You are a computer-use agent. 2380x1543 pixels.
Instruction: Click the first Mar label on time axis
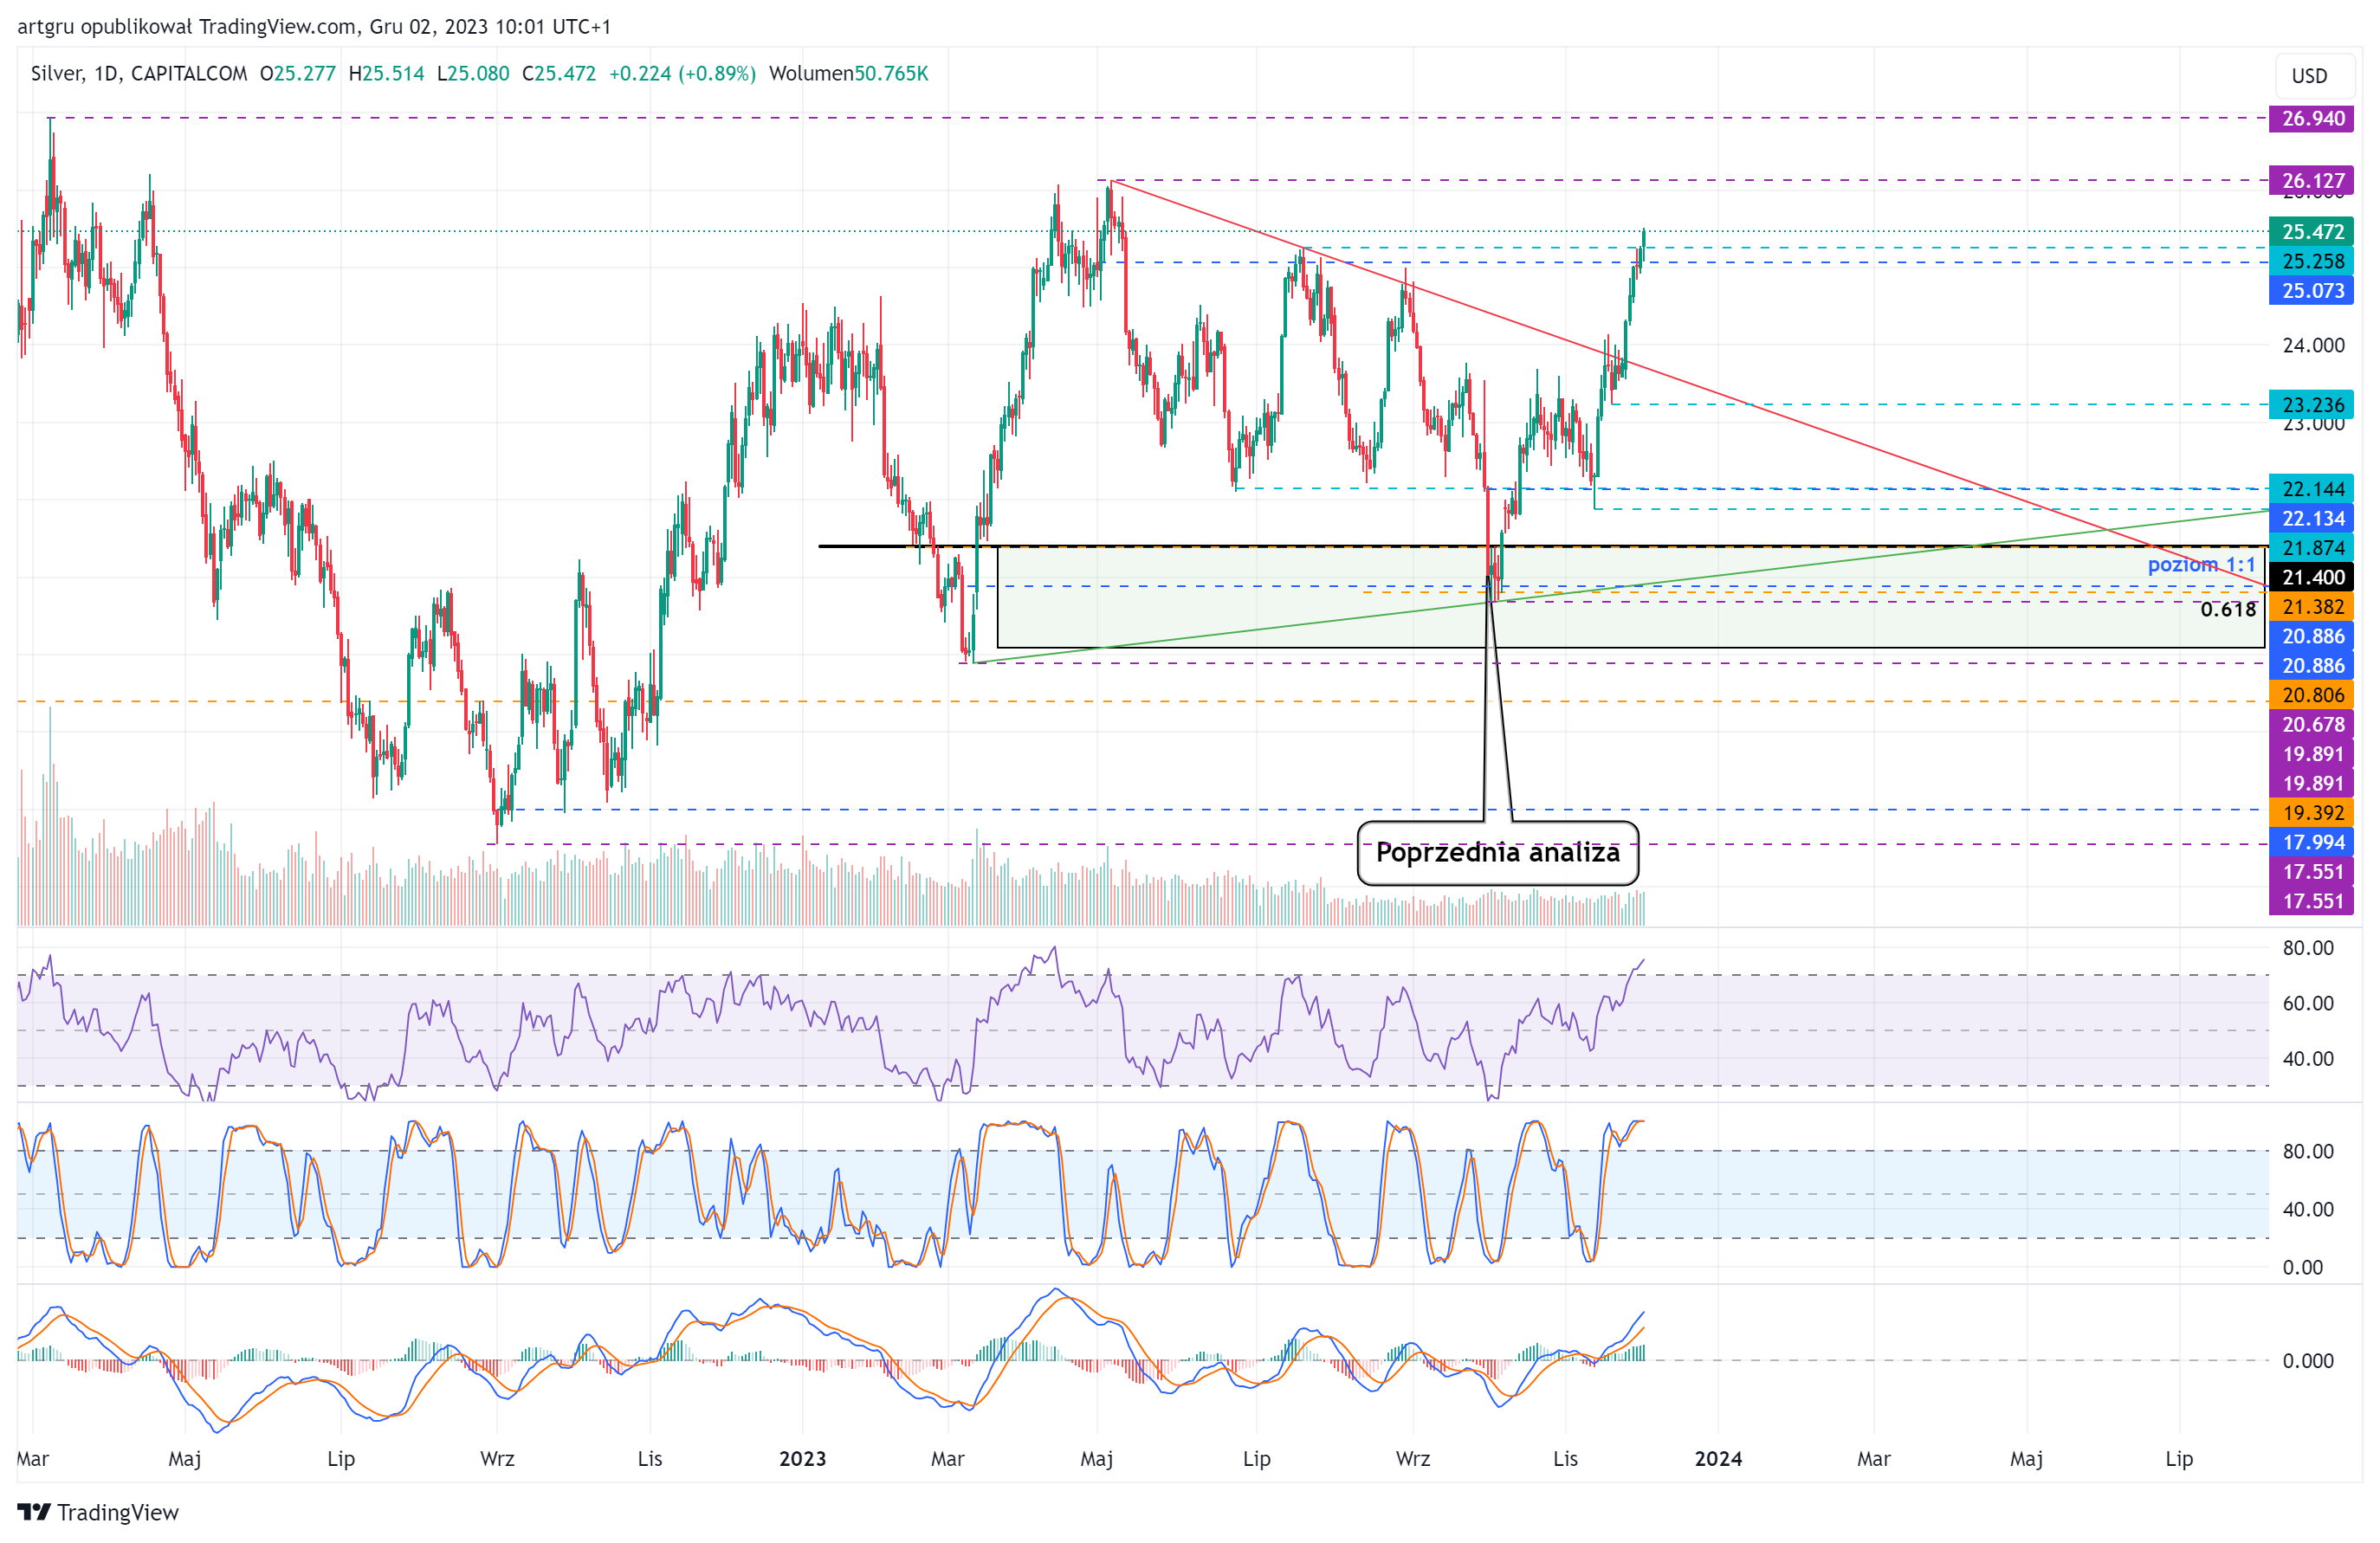[x=33, y=1458]
